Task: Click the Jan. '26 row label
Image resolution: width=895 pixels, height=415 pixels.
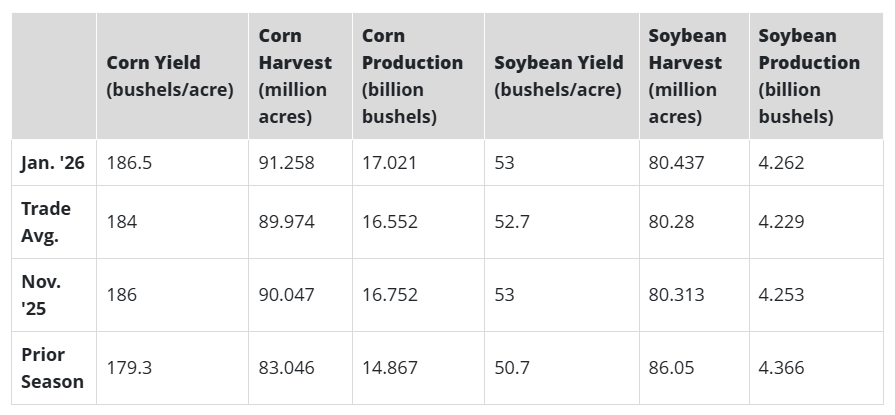Action: (x=53, y=162)
